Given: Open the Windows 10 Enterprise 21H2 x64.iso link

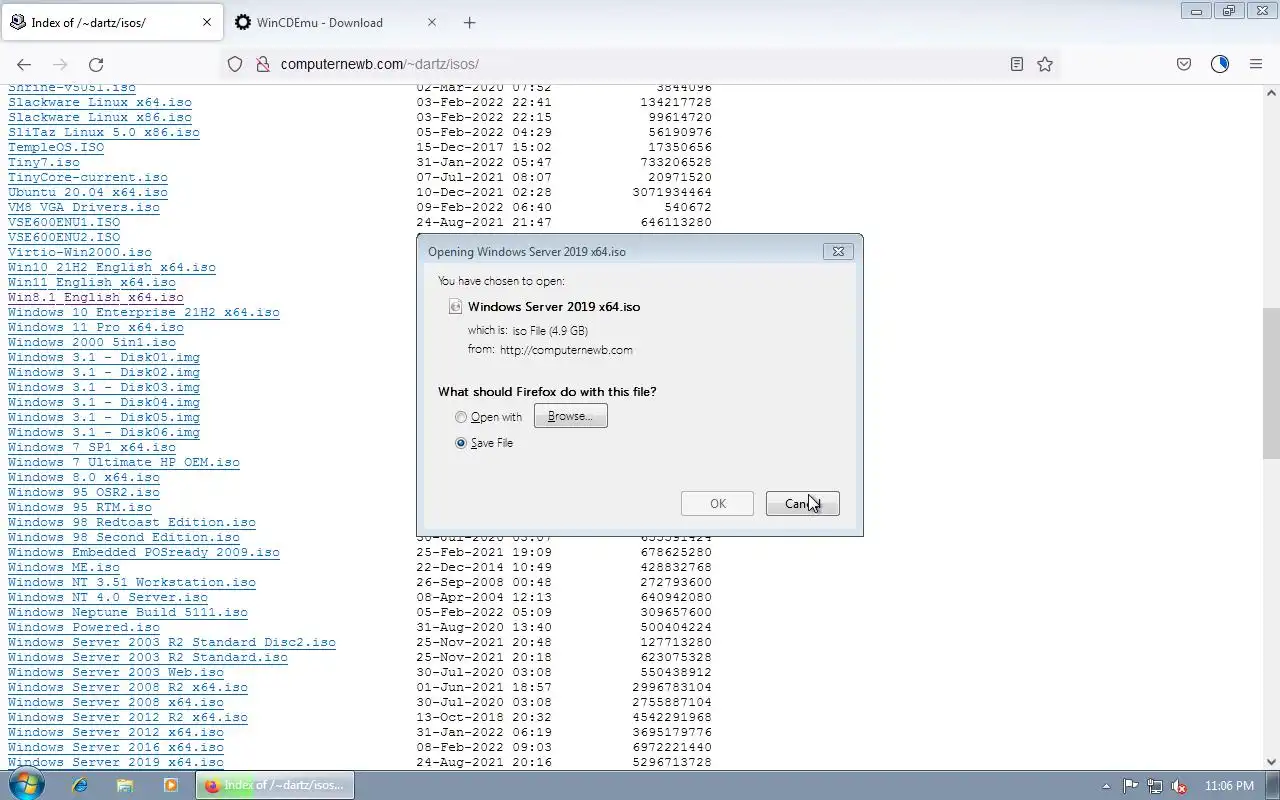Looking at the screenshot, I should pos(144,312).
